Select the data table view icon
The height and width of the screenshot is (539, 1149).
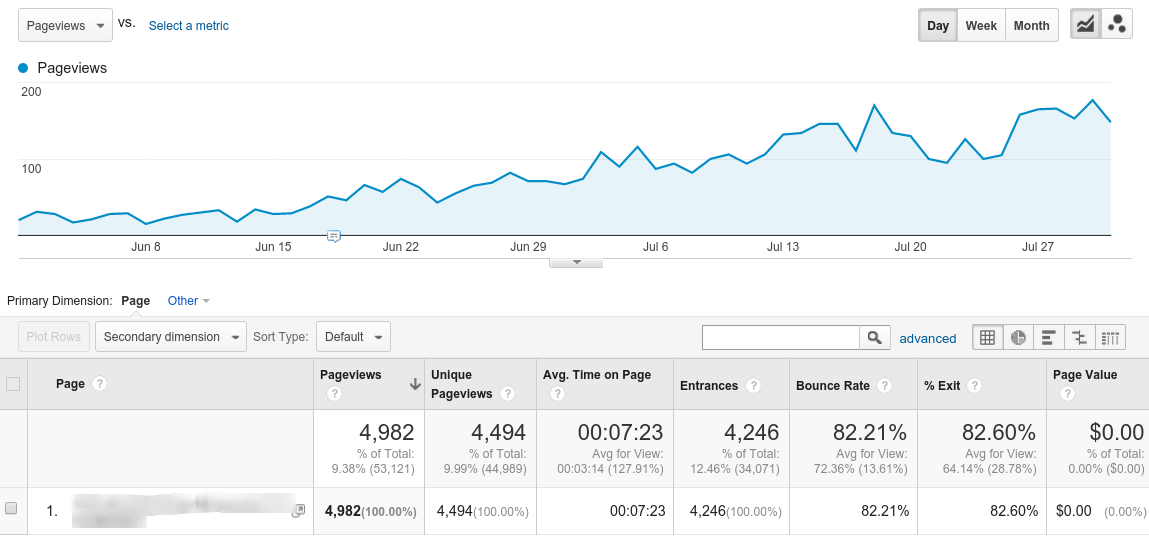click(x=987, y=338)
